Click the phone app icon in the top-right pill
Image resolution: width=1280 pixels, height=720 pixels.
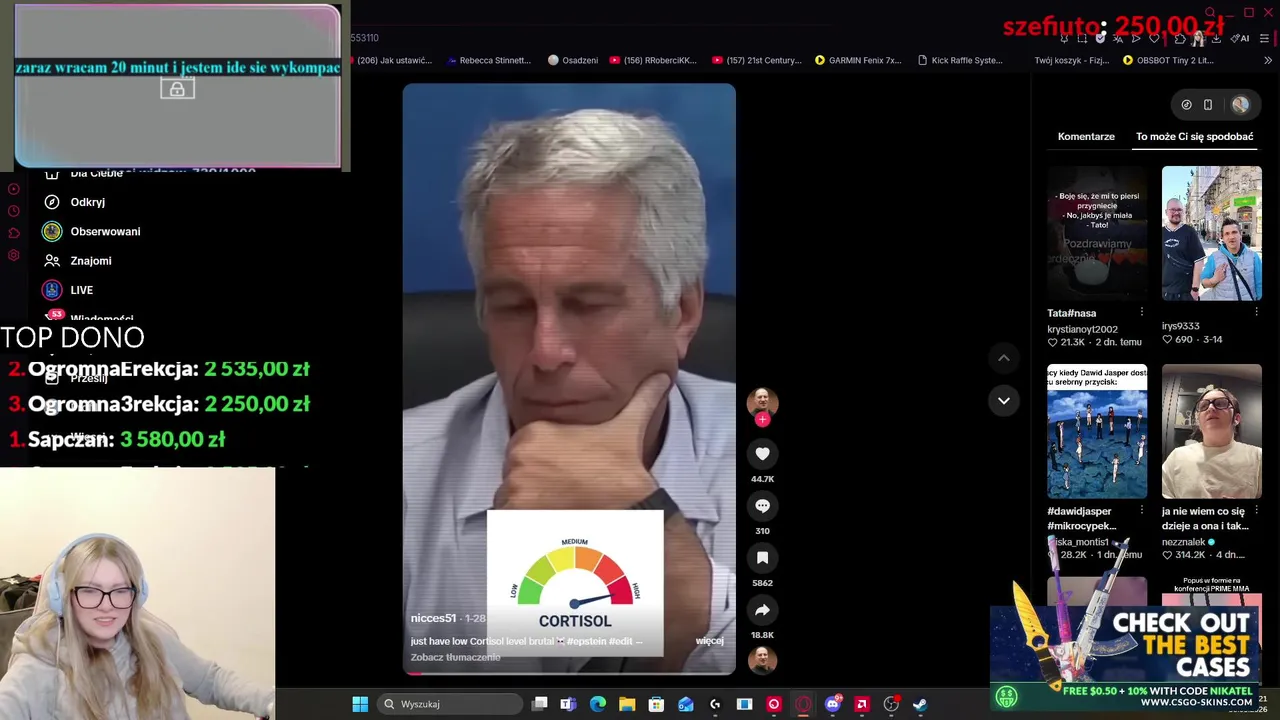(x=1208, y=105)
